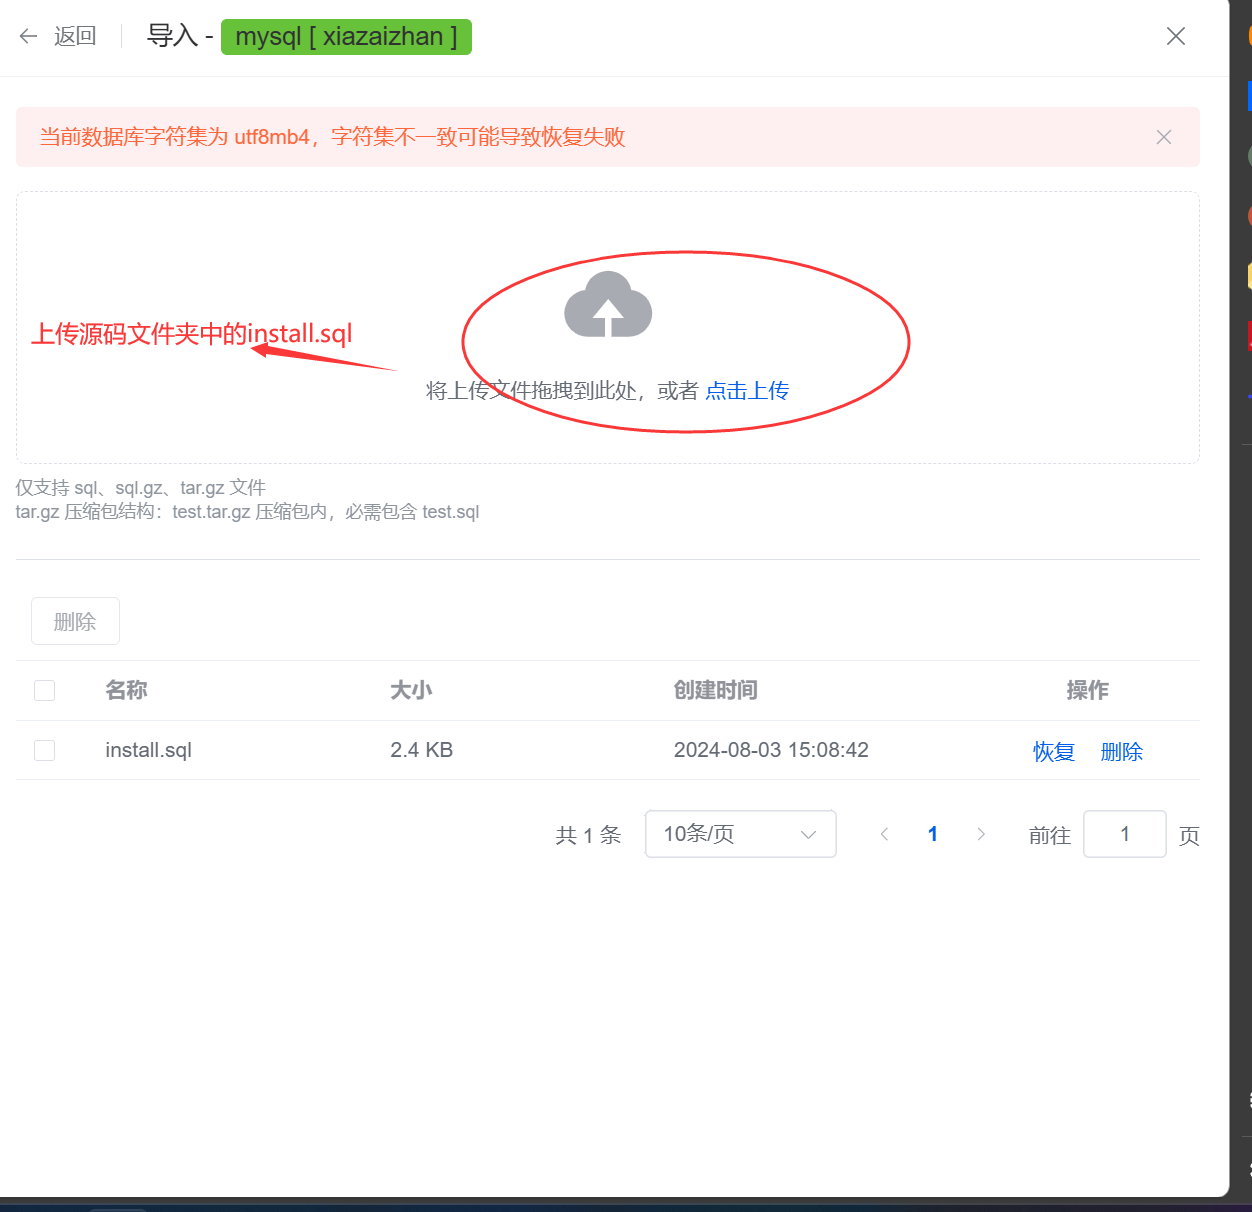Toggle the select-all checkbox in table header
The width and height of the screenshot is (1252, 1212).
coord(45,691)
